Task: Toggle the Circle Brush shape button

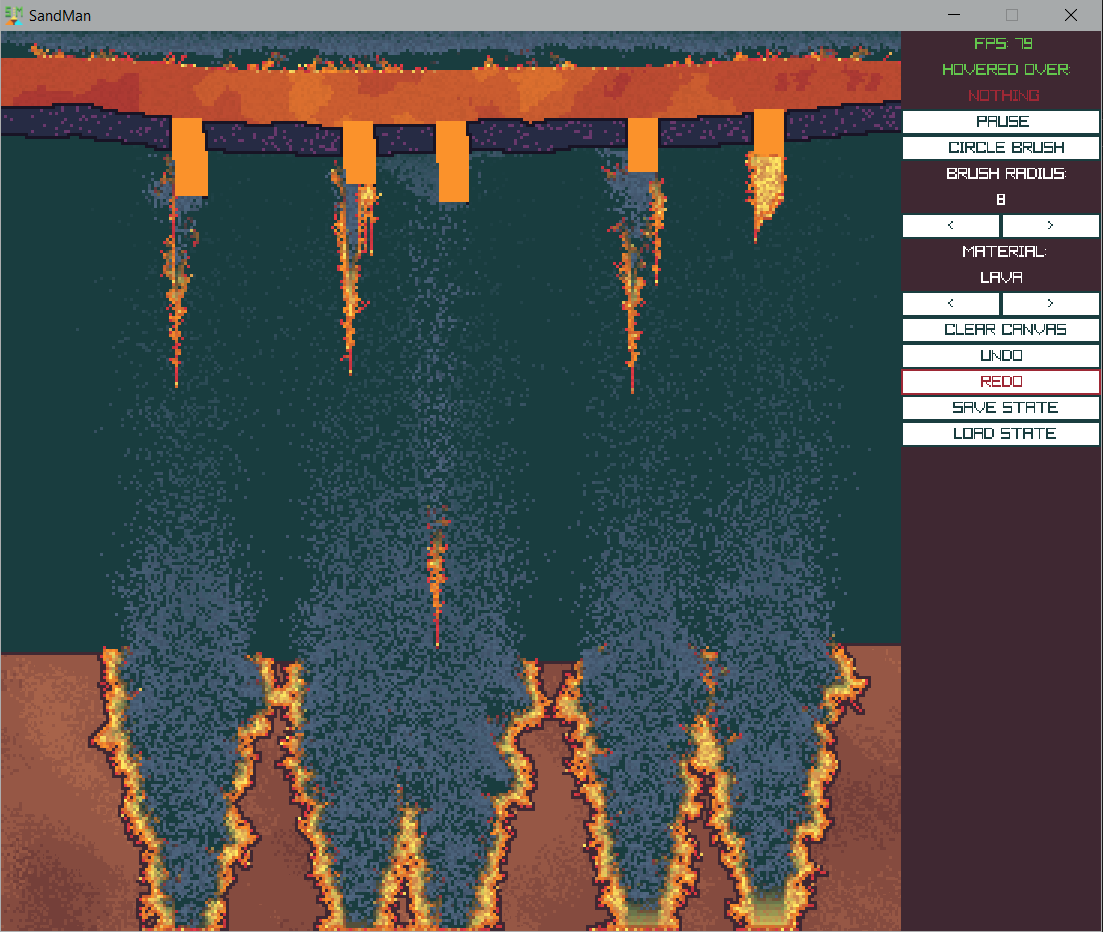Action: (x=1001, y=148)
